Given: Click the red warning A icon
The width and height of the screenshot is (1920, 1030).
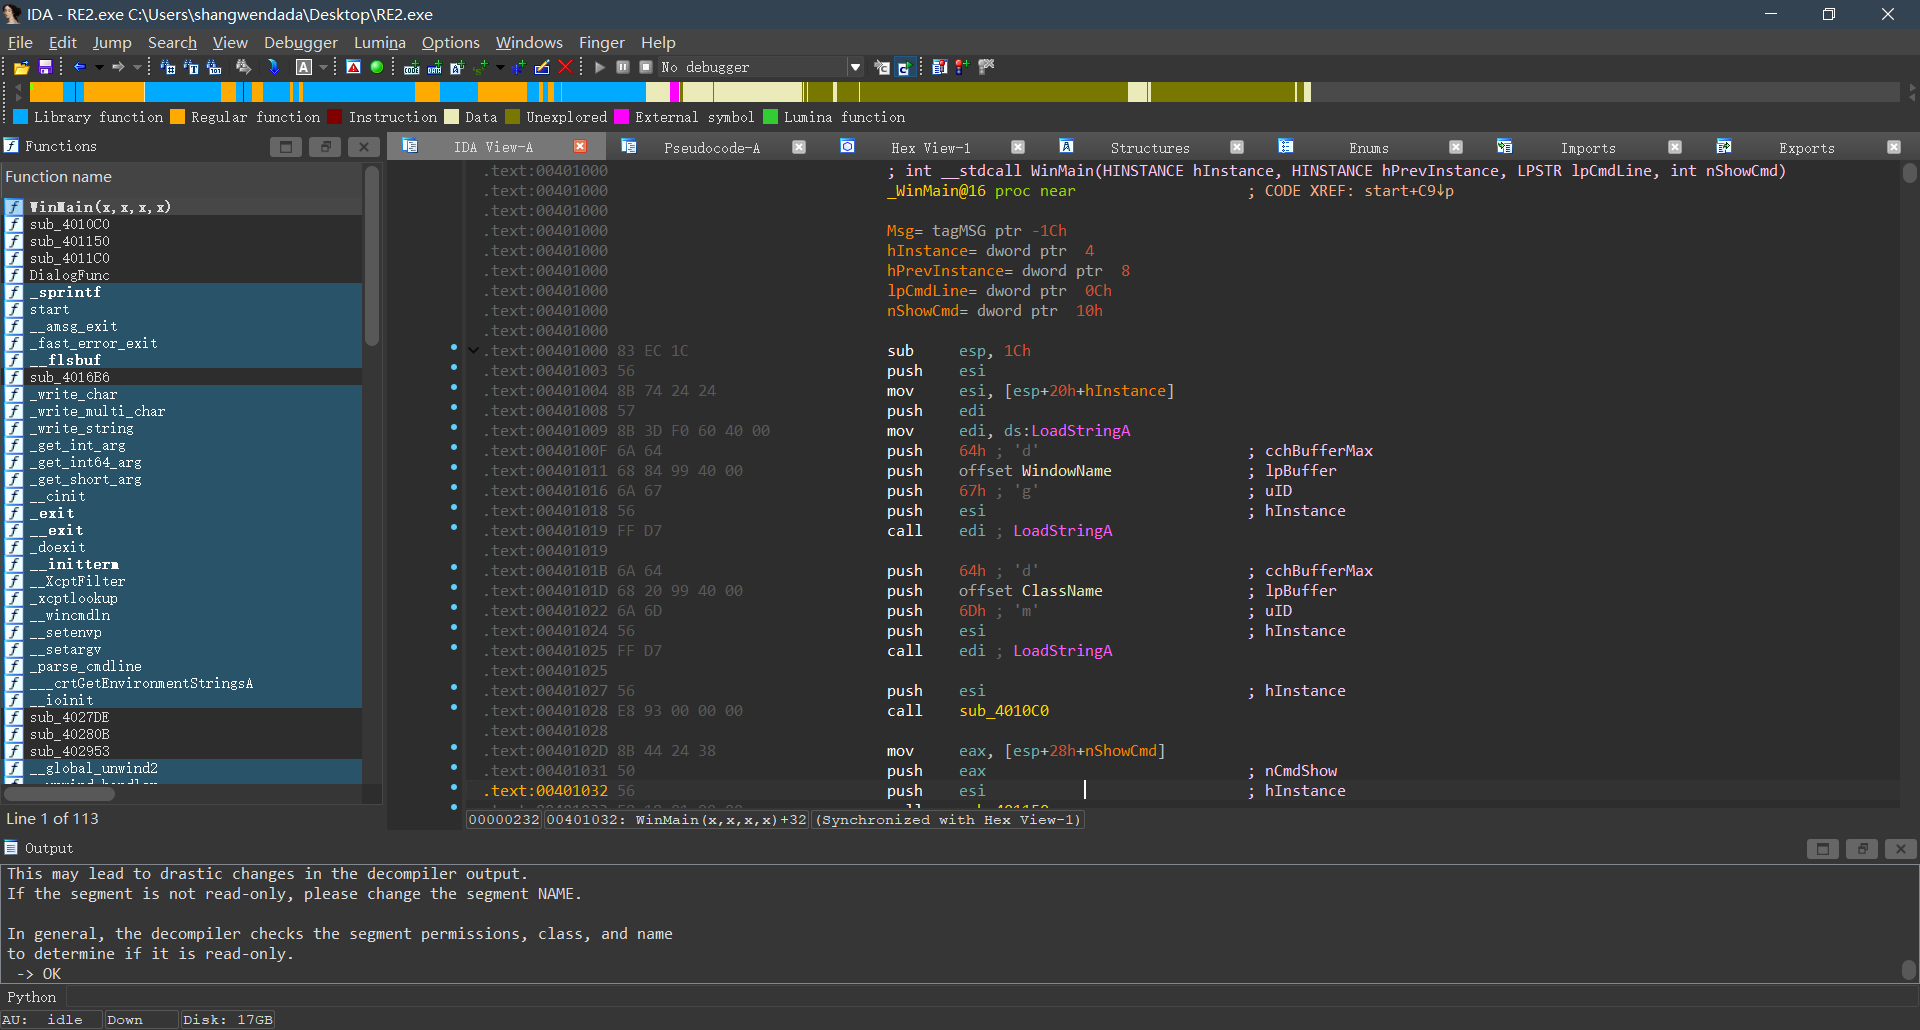Looking at the screenshot, I should point(353,67).
